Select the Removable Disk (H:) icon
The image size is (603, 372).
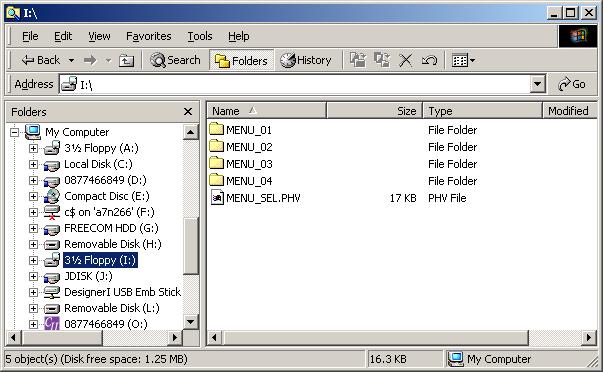52,245
